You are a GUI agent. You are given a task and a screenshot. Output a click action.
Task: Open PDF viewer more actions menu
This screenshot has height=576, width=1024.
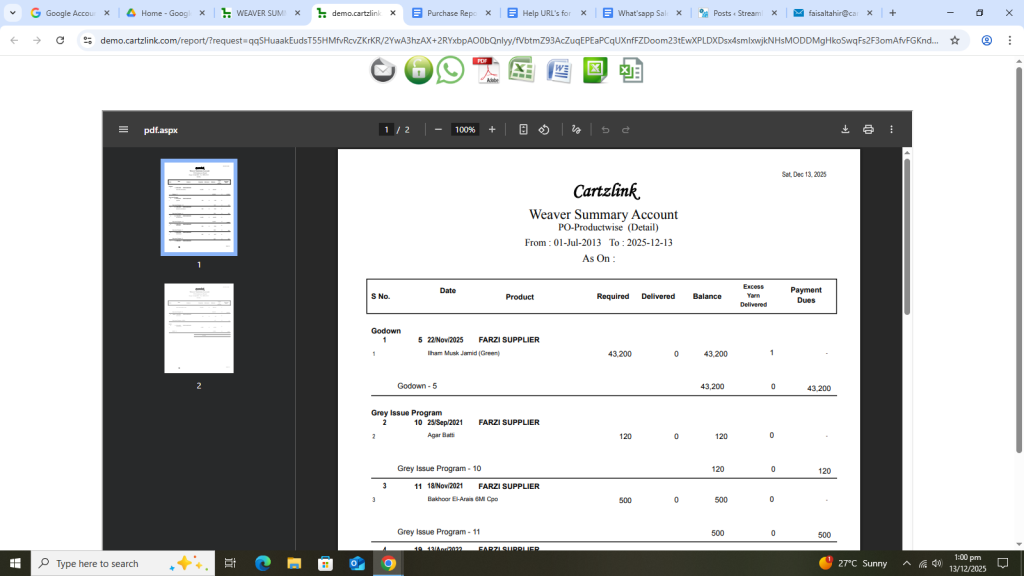click(891, 130)
